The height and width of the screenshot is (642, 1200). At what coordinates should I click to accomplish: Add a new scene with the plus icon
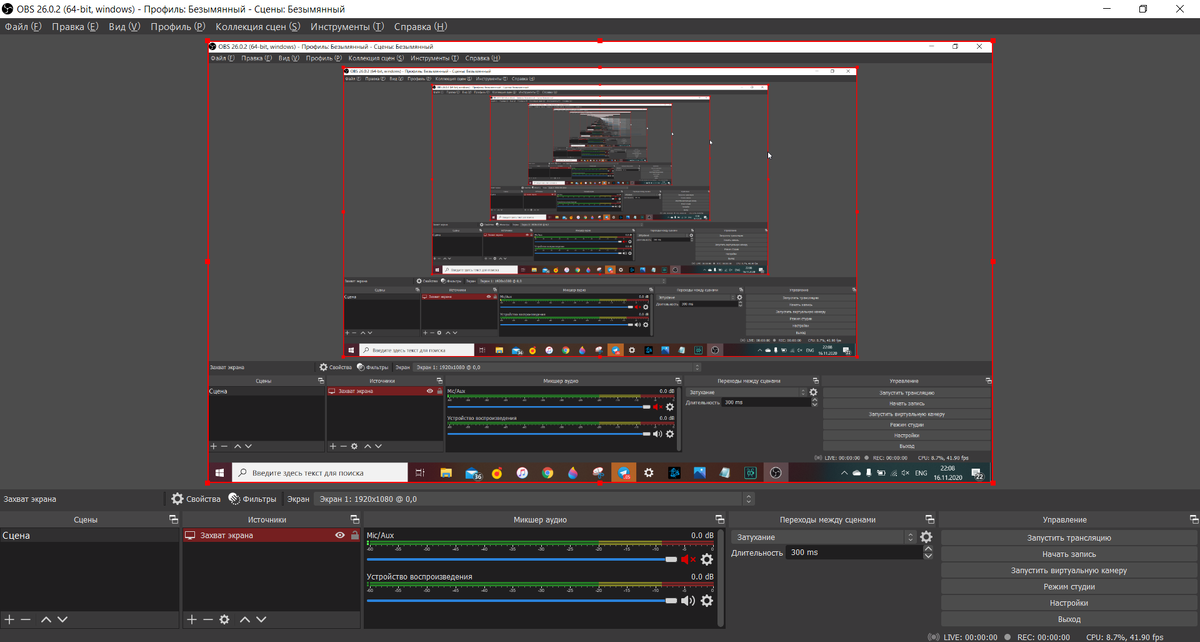[x=10, y=620]
